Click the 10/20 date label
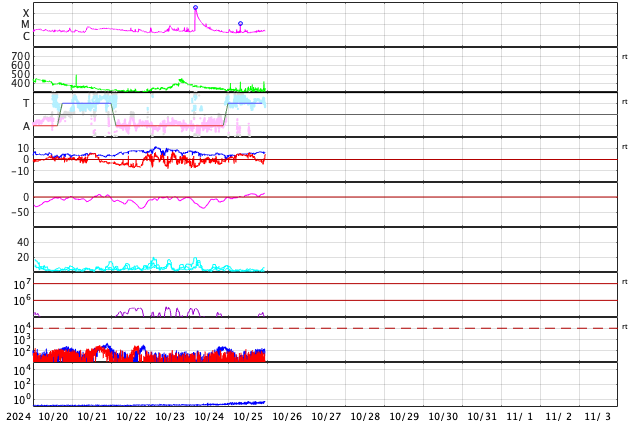 click(x=53, y=417)
